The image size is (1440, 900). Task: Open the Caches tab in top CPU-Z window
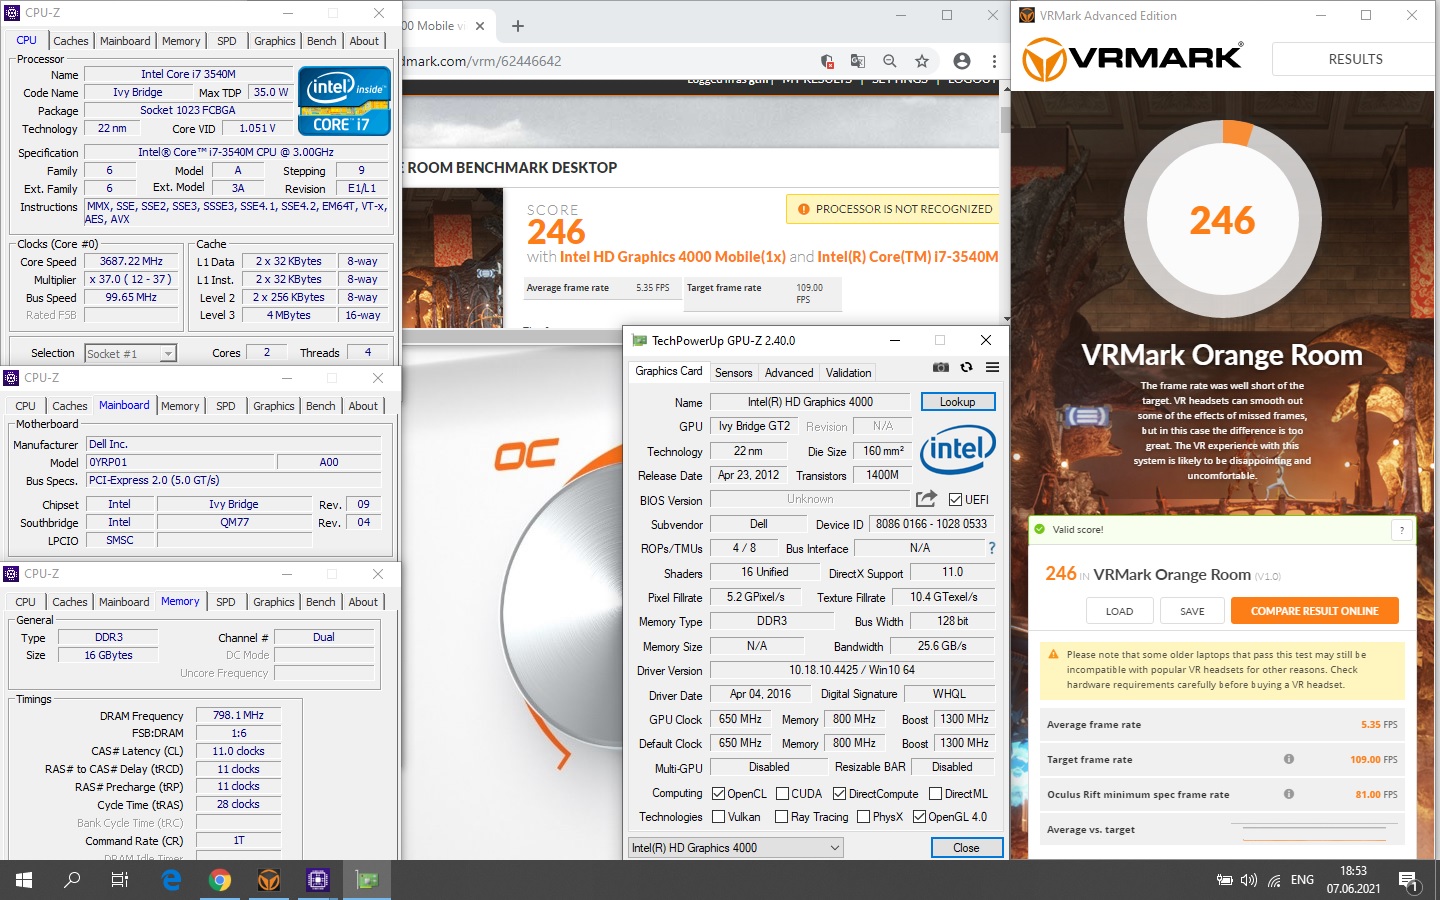pos(71,41)
